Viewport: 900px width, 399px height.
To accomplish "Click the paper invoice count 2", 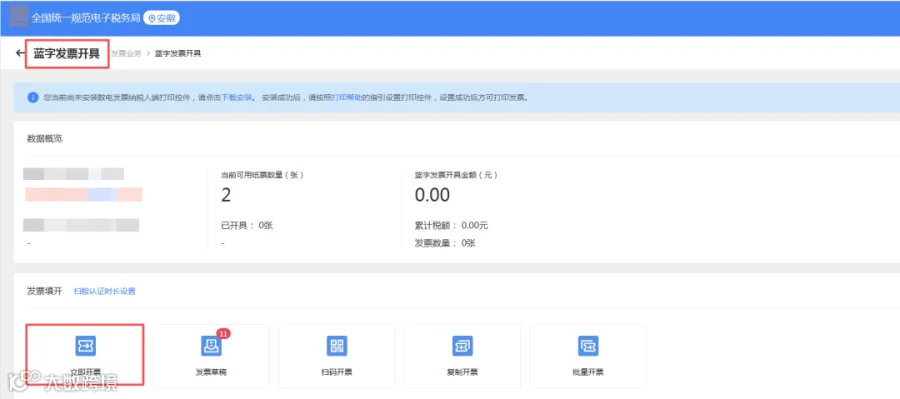I will click(x=226, y=195).
